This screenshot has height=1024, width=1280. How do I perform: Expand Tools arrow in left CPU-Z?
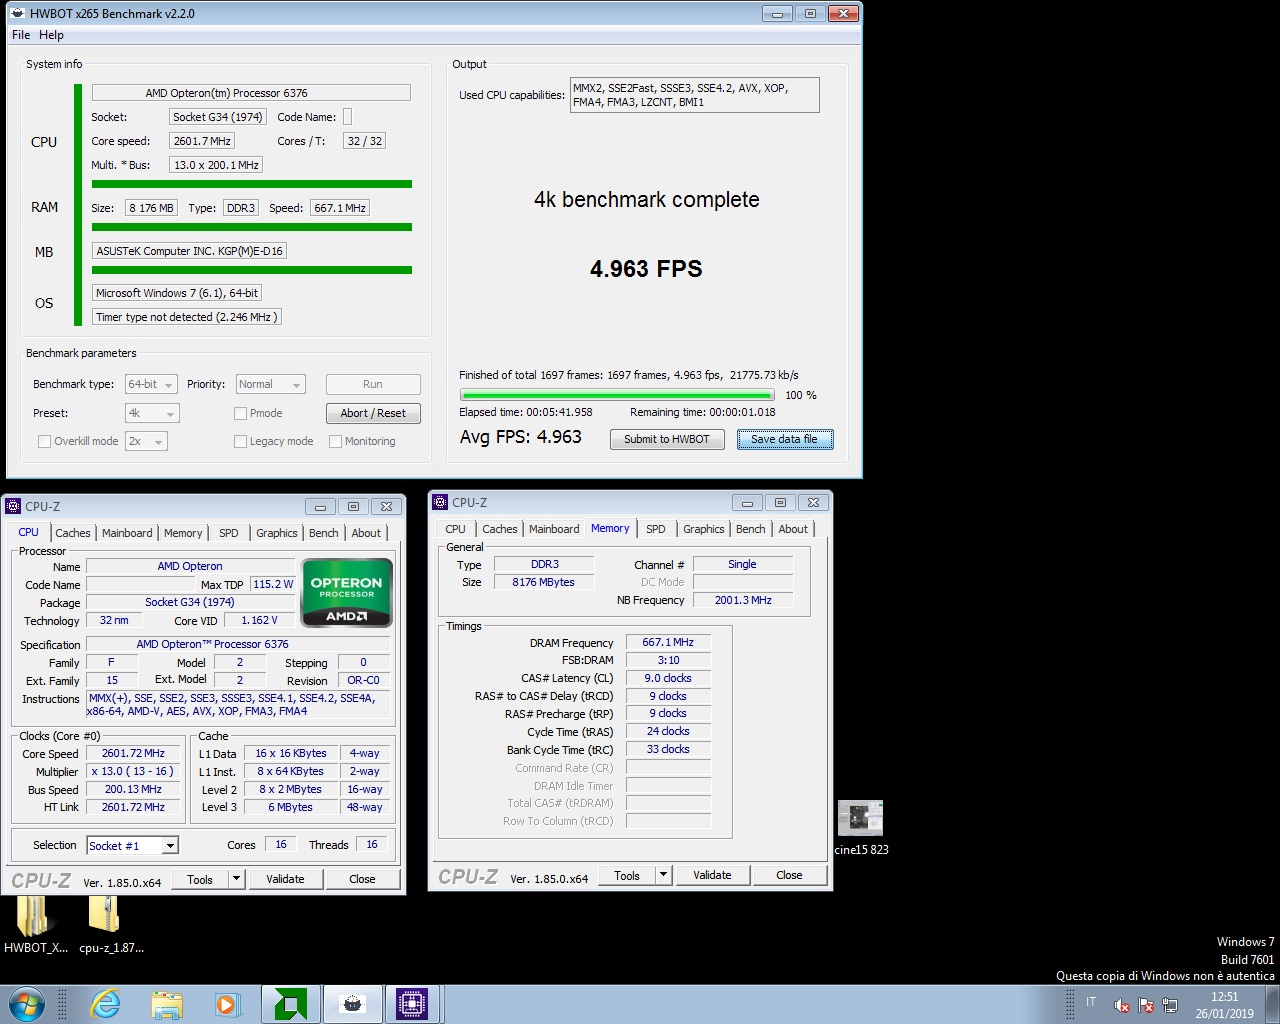point(237,880)
